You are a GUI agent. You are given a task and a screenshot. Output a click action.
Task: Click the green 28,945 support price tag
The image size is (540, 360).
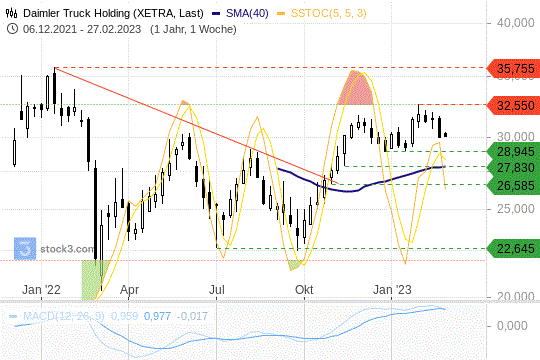coord(513,152)
